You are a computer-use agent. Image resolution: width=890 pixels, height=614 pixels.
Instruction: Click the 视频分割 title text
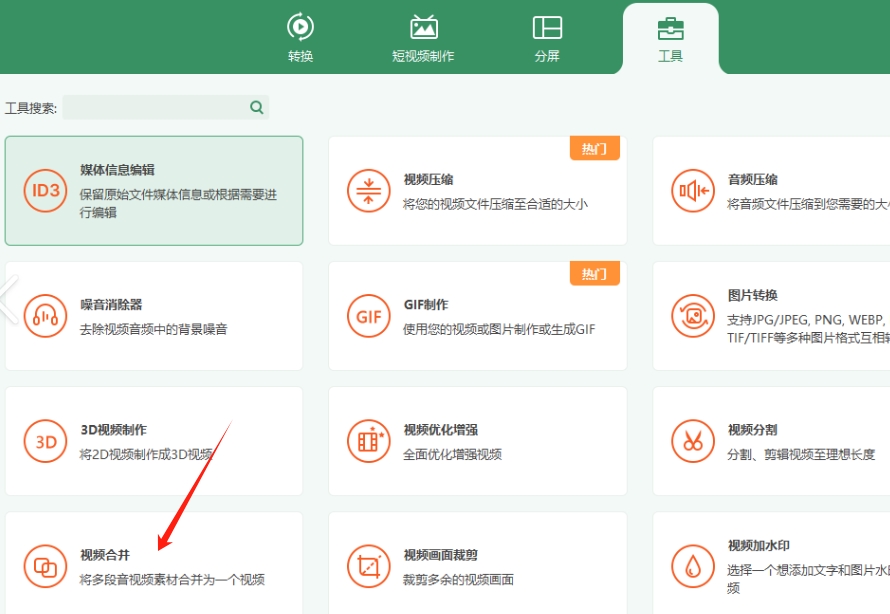point(753,430)
